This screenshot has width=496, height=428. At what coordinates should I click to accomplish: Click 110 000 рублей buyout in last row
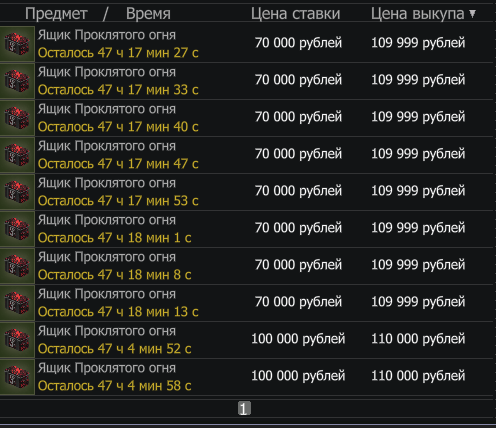tap(418, 376)
